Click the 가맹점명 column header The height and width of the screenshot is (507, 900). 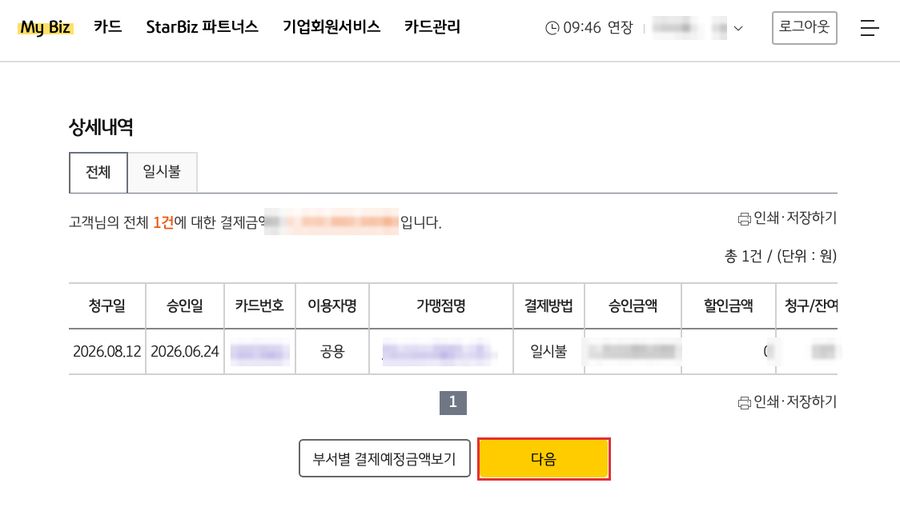(x=441, y=305)
